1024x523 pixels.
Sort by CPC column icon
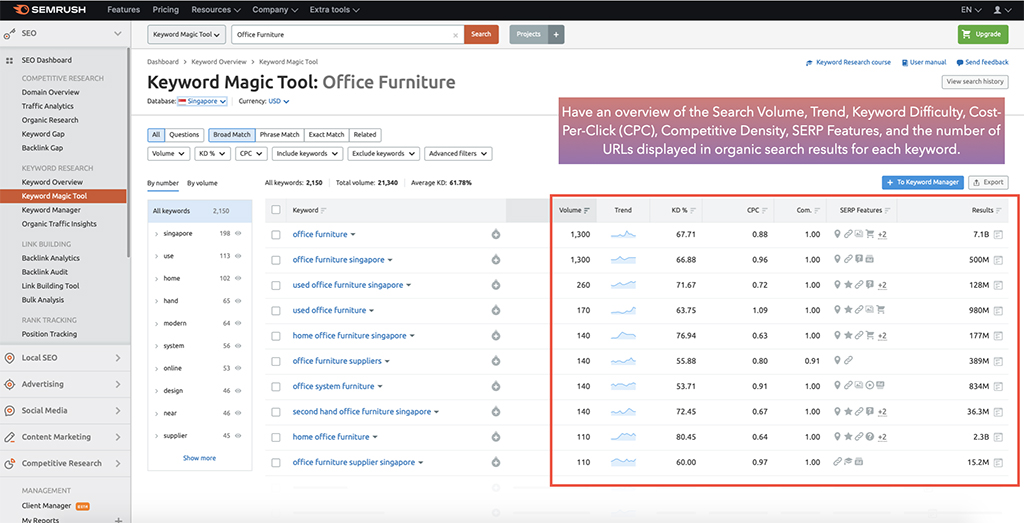765,210
